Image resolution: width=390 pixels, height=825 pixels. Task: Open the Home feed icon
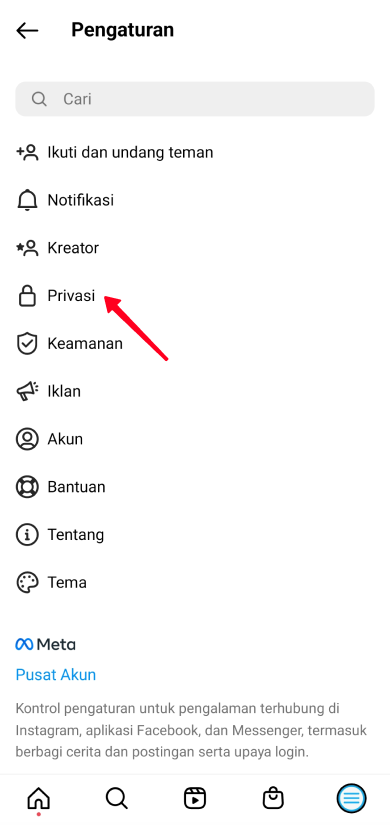point(38,799)
